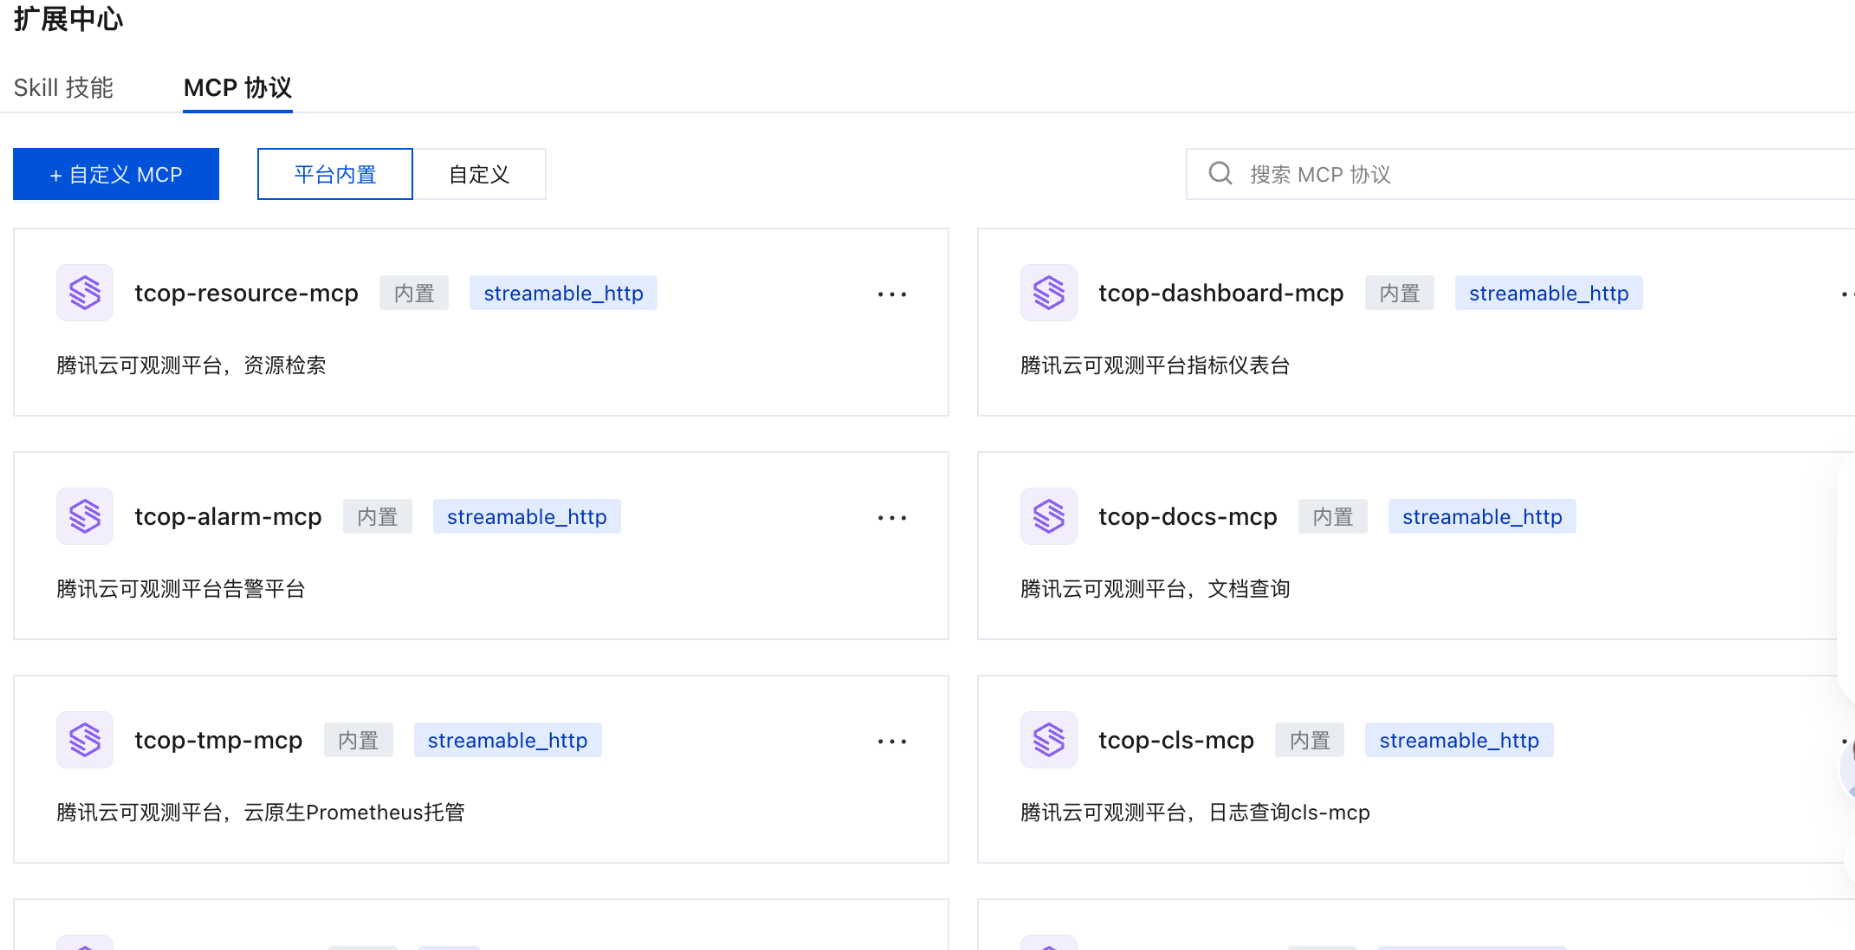Click the 内置 badge on tcop-resource-mcp
The height and width of the screenshot is (950, 1855).
point(414,293)
